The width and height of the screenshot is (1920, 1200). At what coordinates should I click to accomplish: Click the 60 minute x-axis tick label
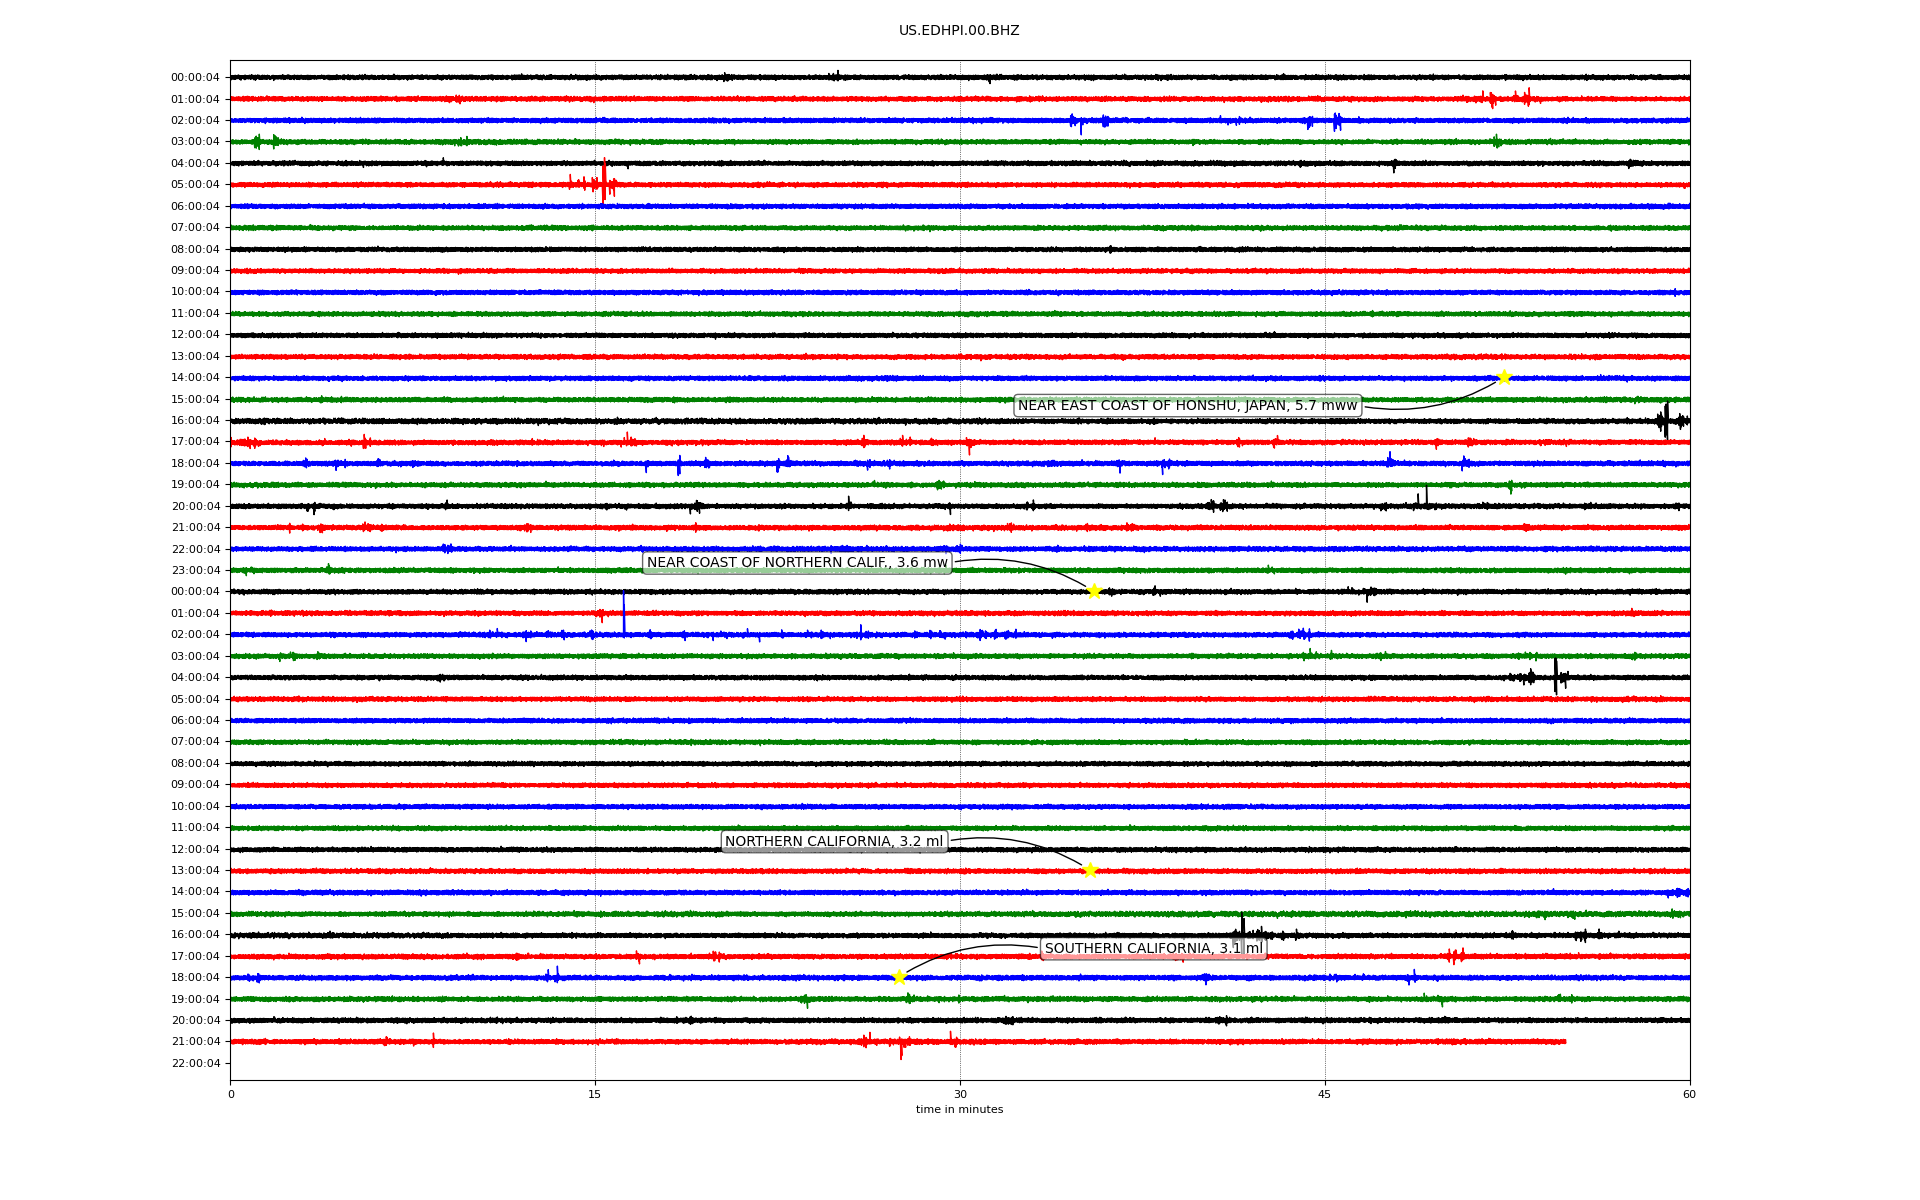1689,1094
